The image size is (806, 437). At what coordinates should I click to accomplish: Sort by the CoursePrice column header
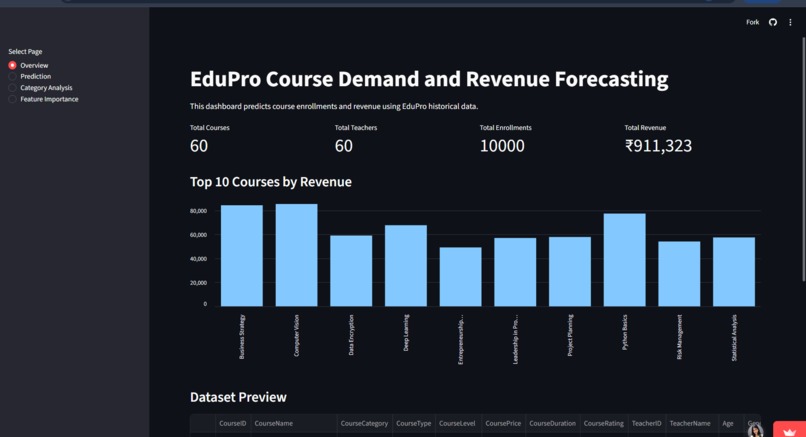click(x=503, y=424)
